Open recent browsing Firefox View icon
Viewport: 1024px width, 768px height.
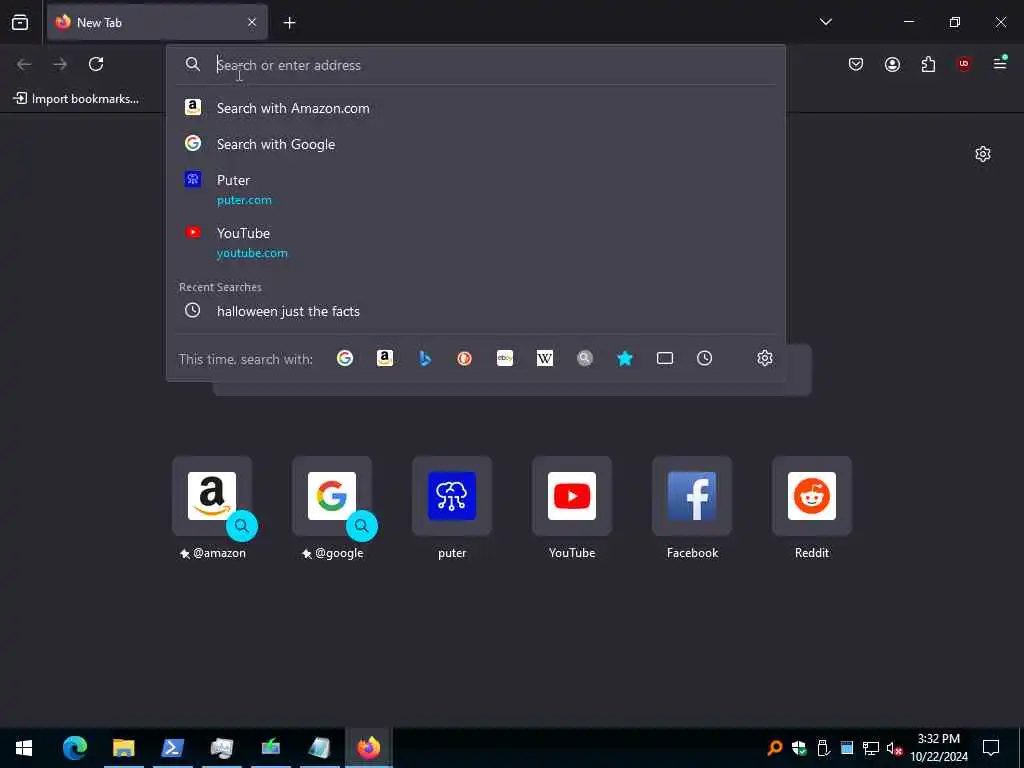20,22
